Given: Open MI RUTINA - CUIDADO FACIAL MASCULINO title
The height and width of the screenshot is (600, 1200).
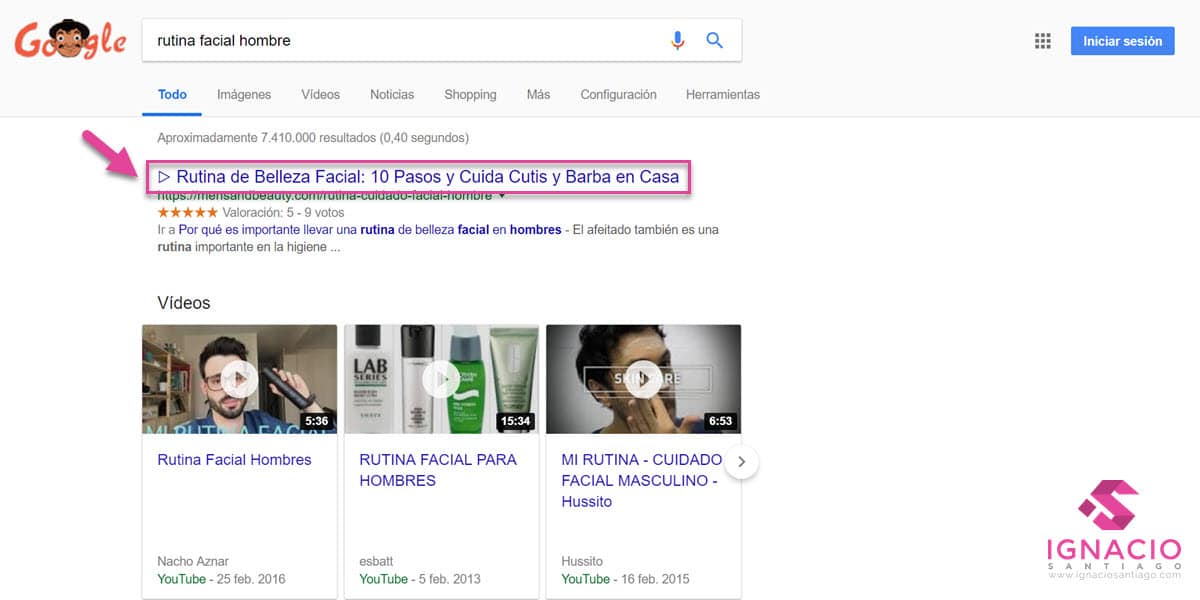Looking at the screenshot, I should pos(641,481).
